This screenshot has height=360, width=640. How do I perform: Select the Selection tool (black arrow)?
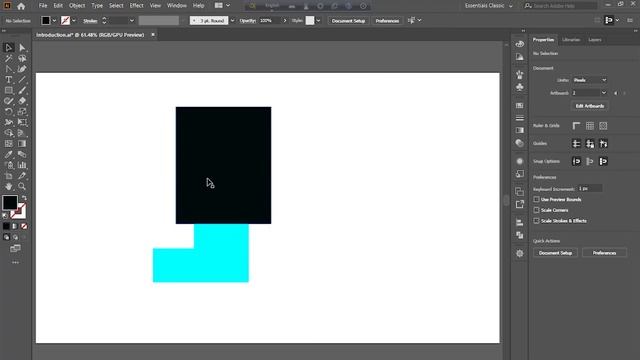point(9,48)
